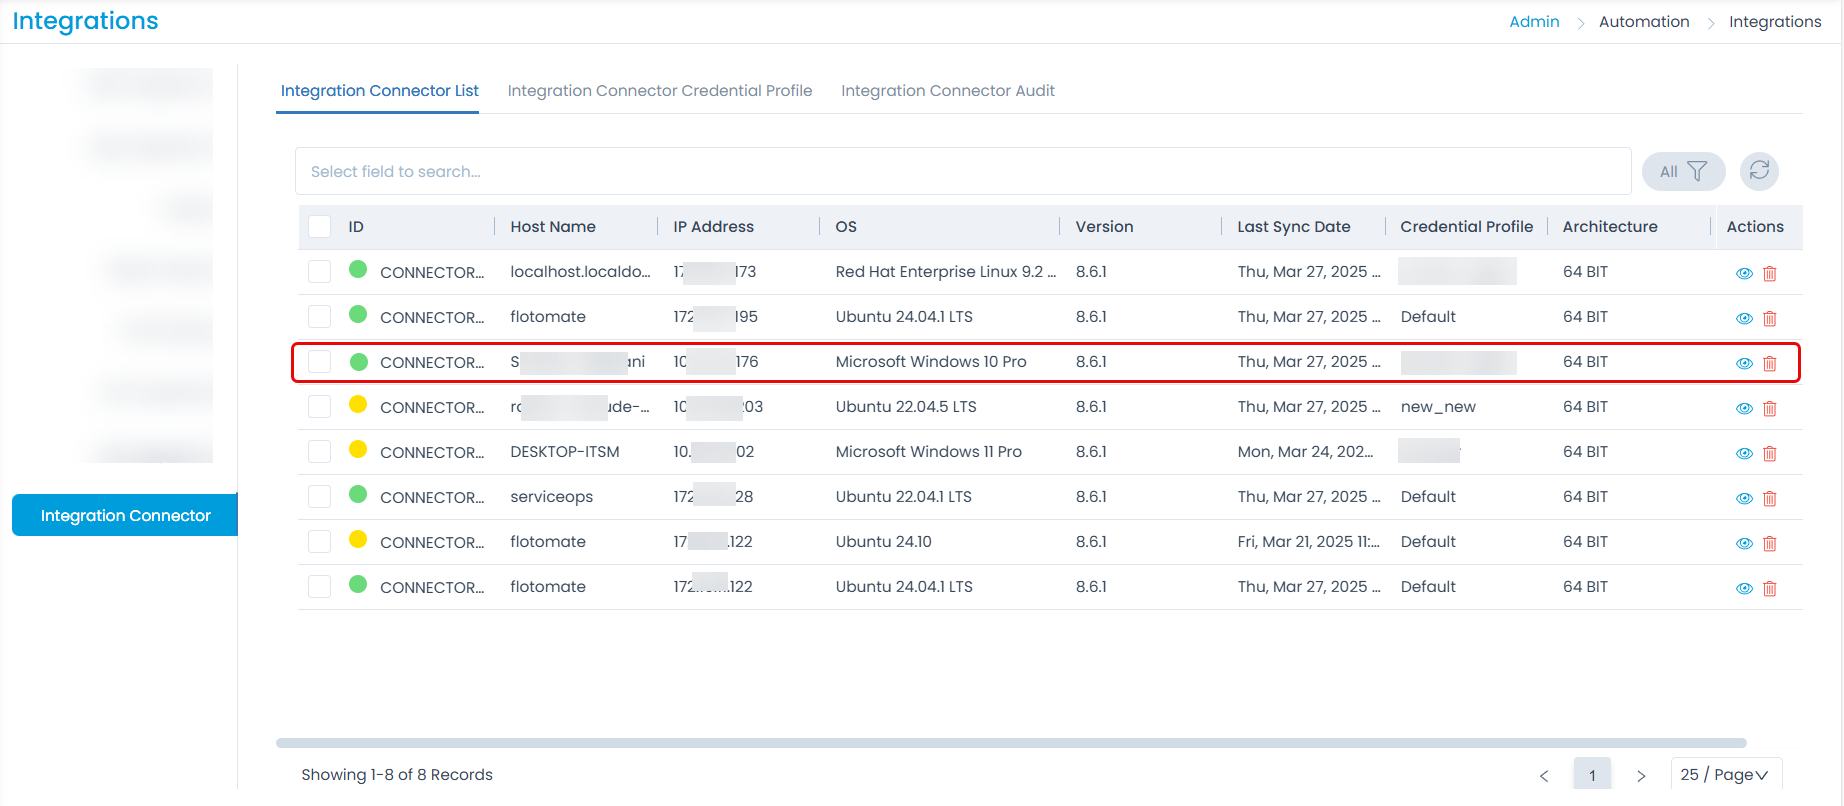Select the serviceops connector checkbox
This screenshot has height=806, width=1844.
pos(320,497)
